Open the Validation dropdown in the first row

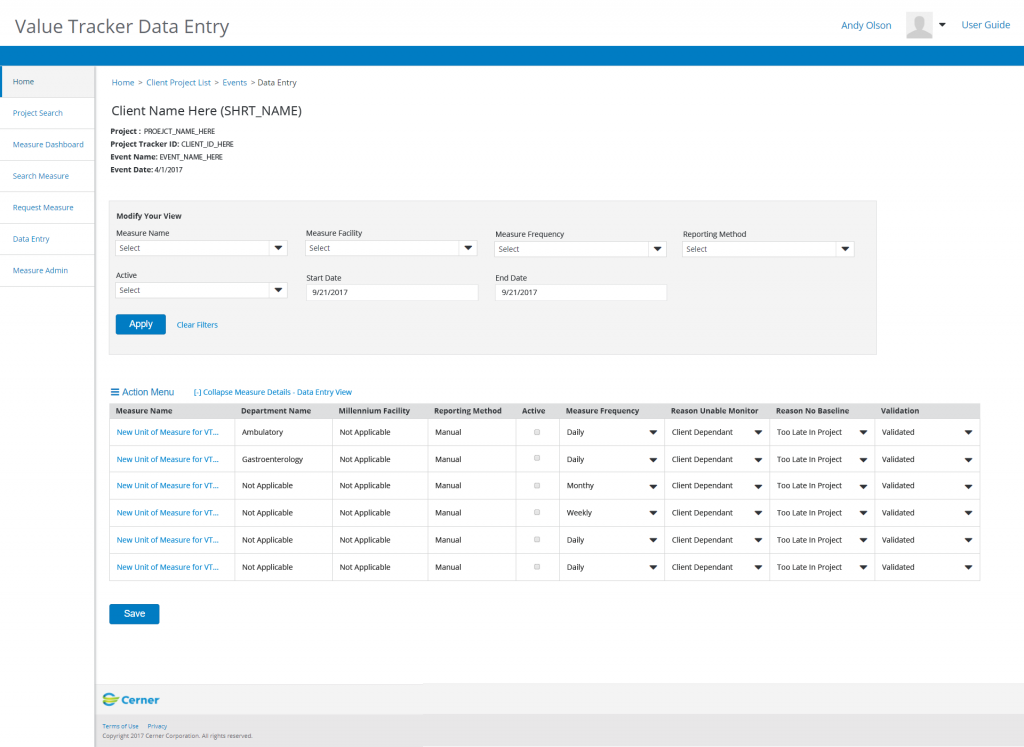pos(967,431)
